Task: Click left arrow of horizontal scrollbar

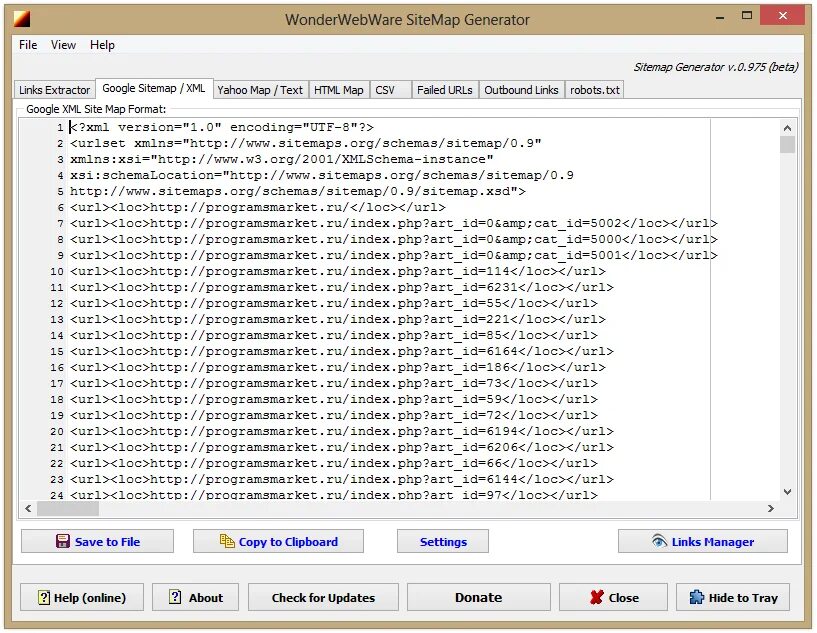Action: point(28,508)
